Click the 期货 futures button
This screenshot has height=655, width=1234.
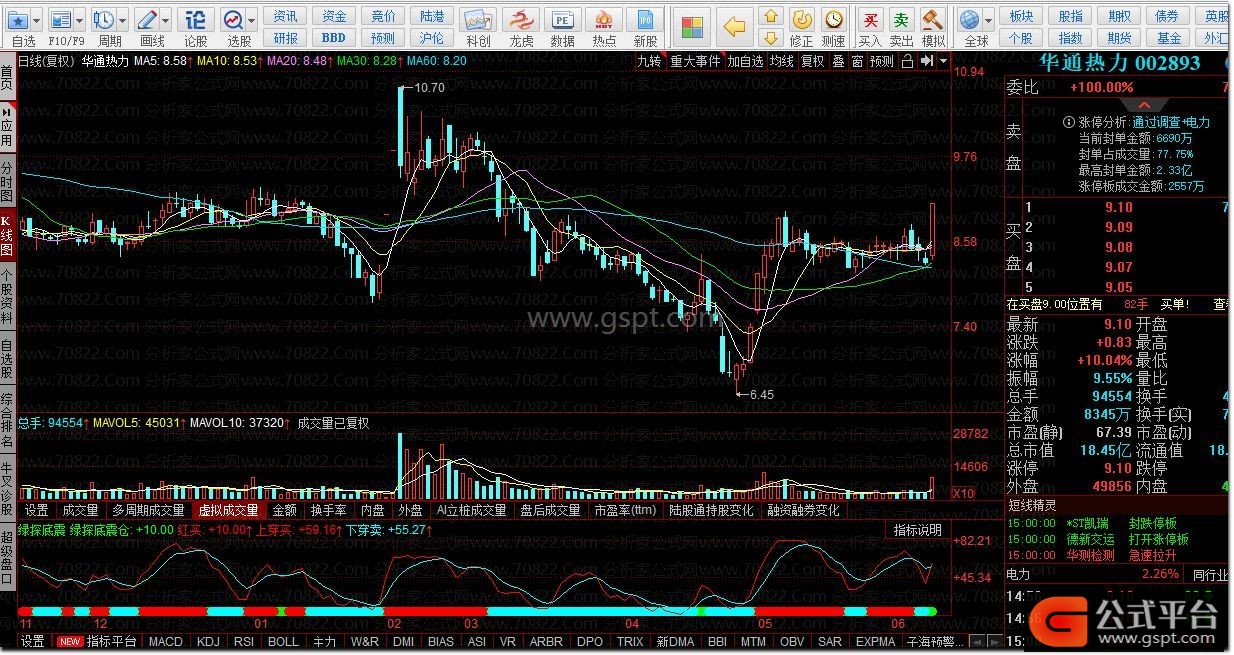click(x=1120, y=38)
